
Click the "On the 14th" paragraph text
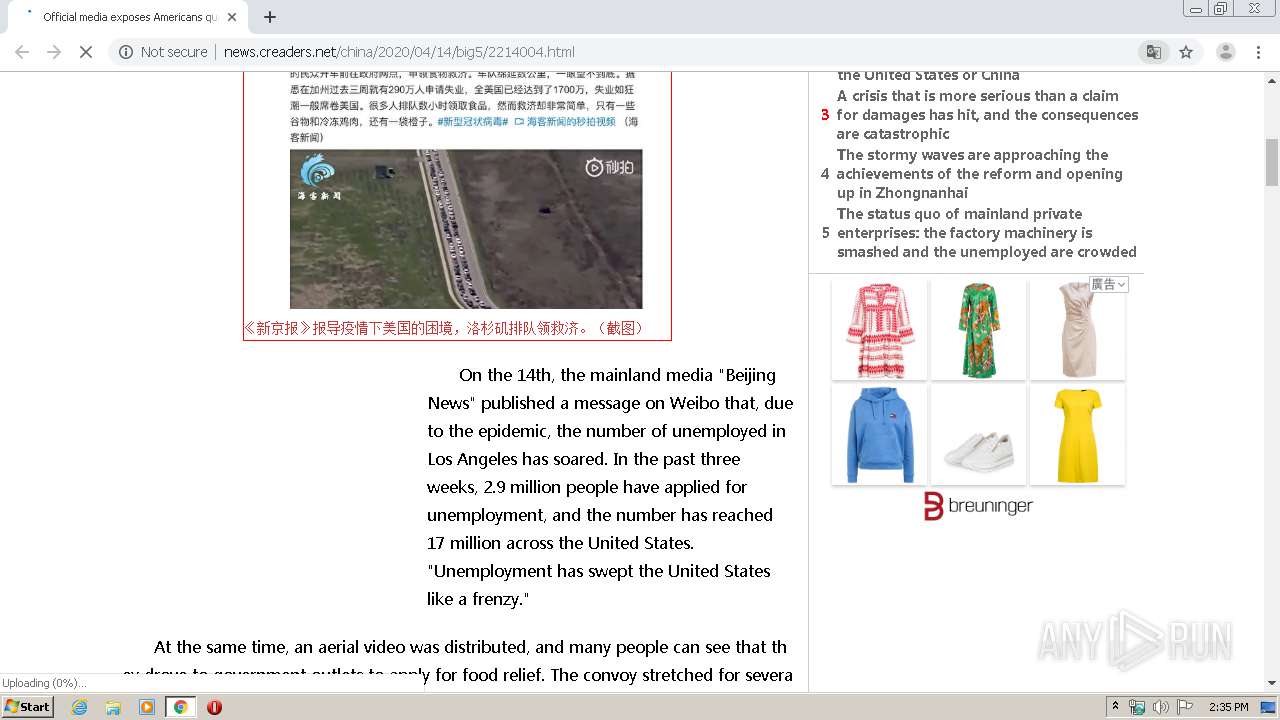610,487
